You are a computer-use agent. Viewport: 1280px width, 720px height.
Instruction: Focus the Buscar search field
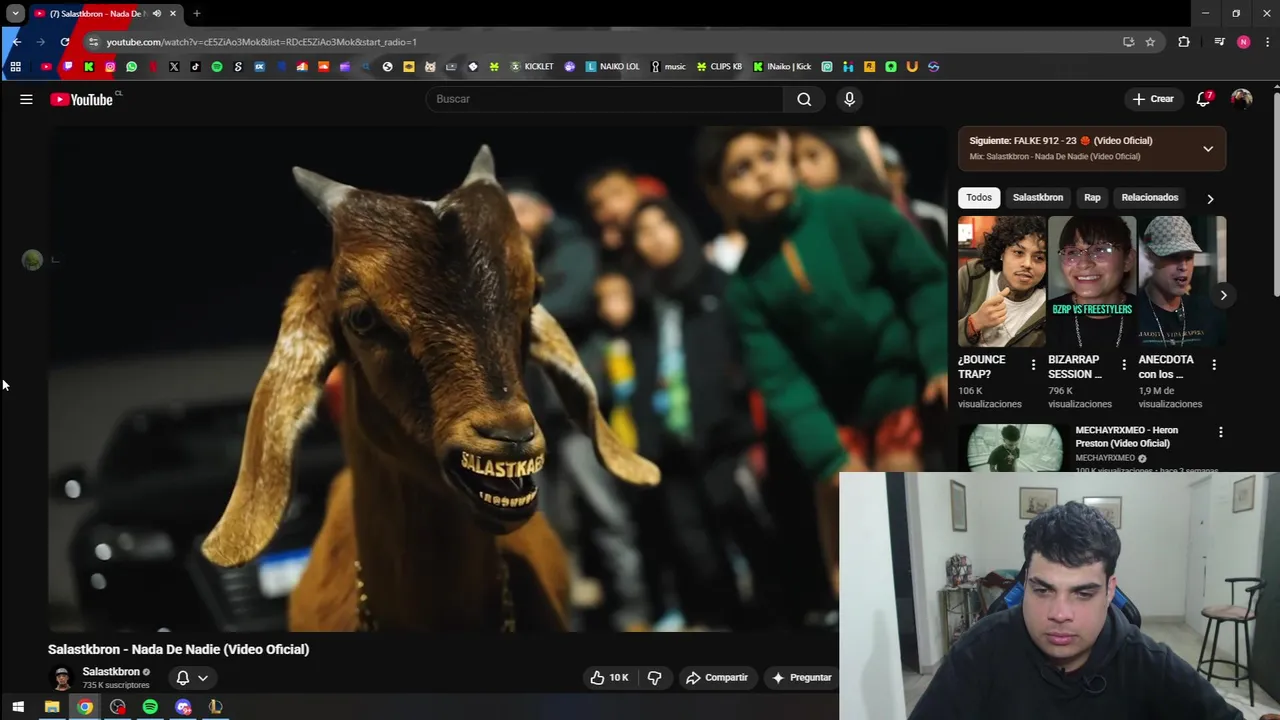coord(605,99)
